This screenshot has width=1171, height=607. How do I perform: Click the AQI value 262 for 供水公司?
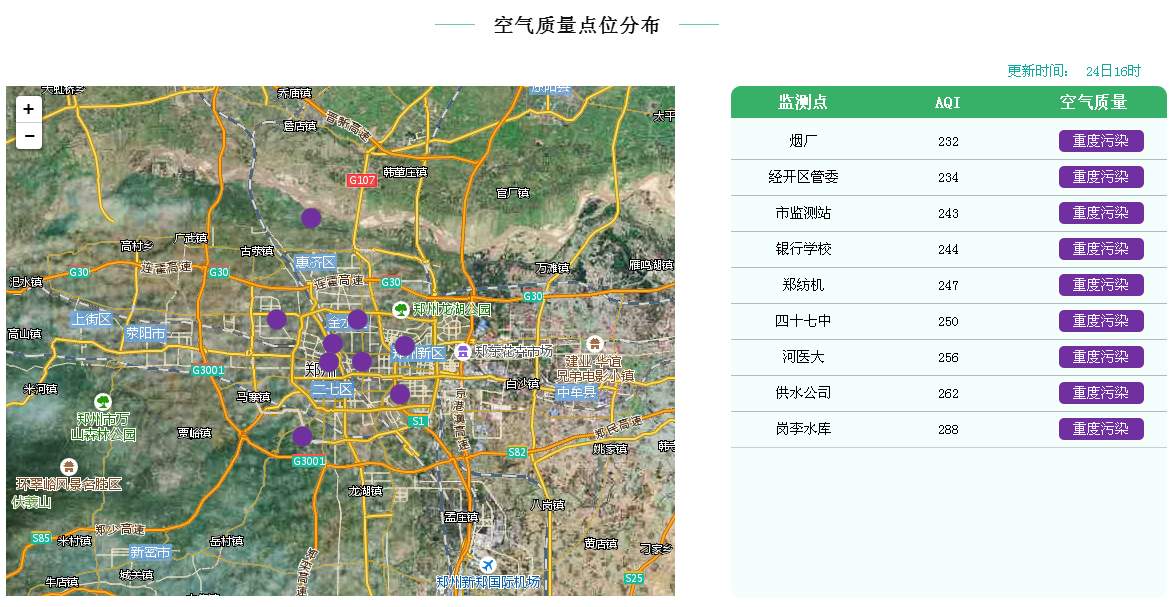coord(948,393)
